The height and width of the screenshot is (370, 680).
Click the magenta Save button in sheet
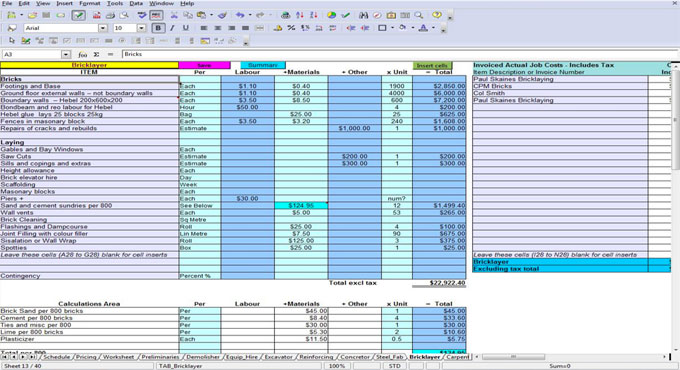tap(204, 65)
